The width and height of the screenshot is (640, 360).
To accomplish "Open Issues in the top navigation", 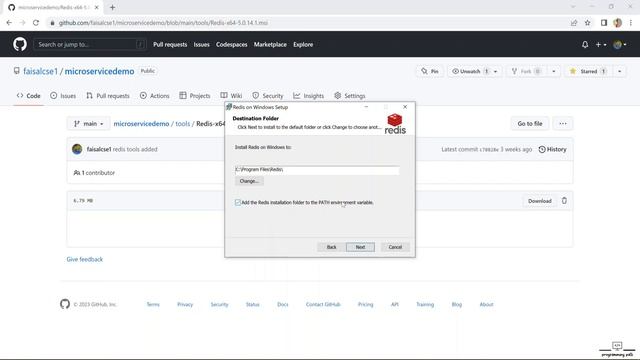I will coord(201,44).
